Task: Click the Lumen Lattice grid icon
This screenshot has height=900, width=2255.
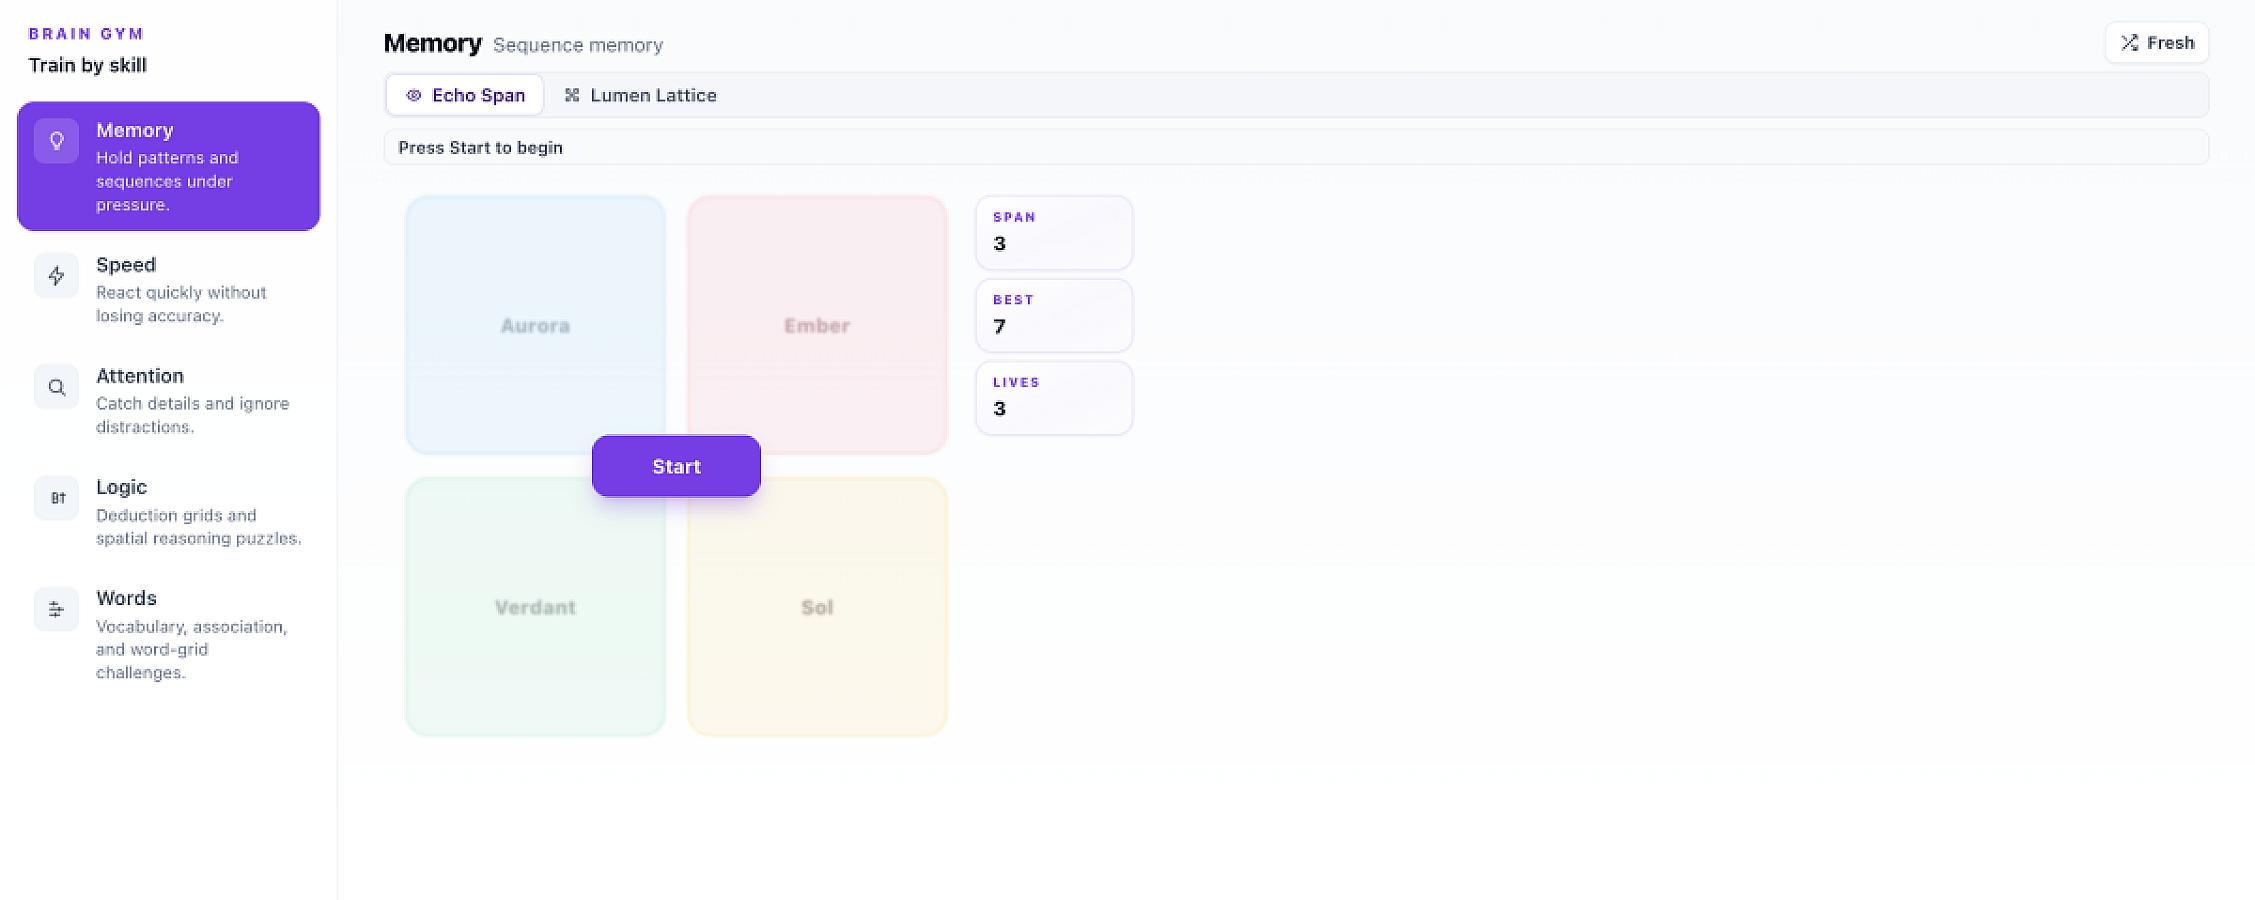Action: (572, 95)
